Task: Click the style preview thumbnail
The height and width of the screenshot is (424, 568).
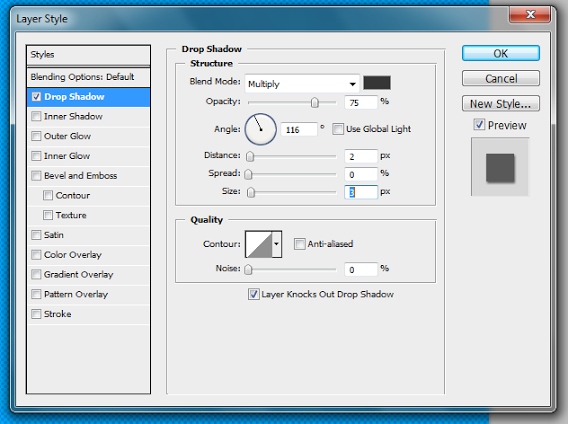Action: 500,167
